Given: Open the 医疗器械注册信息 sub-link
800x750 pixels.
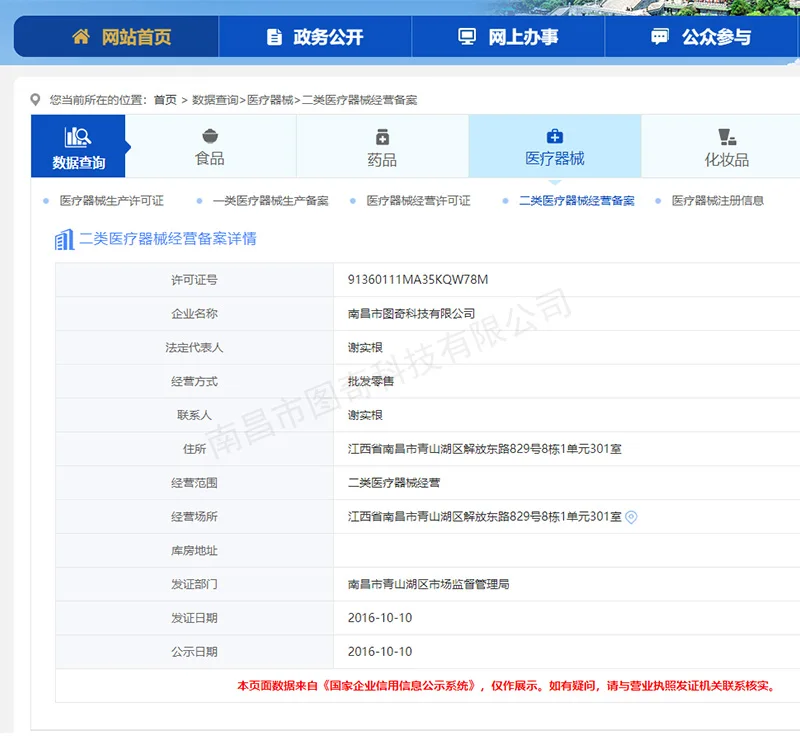Looking at the screenshot, I should pyautogui.click(x=718, y=201).
